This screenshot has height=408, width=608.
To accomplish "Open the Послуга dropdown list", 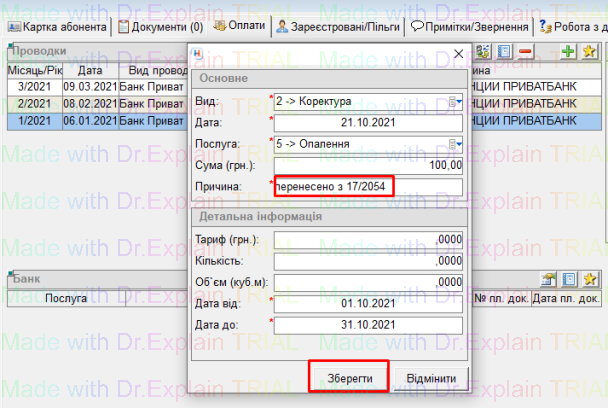I will [455, 143].
